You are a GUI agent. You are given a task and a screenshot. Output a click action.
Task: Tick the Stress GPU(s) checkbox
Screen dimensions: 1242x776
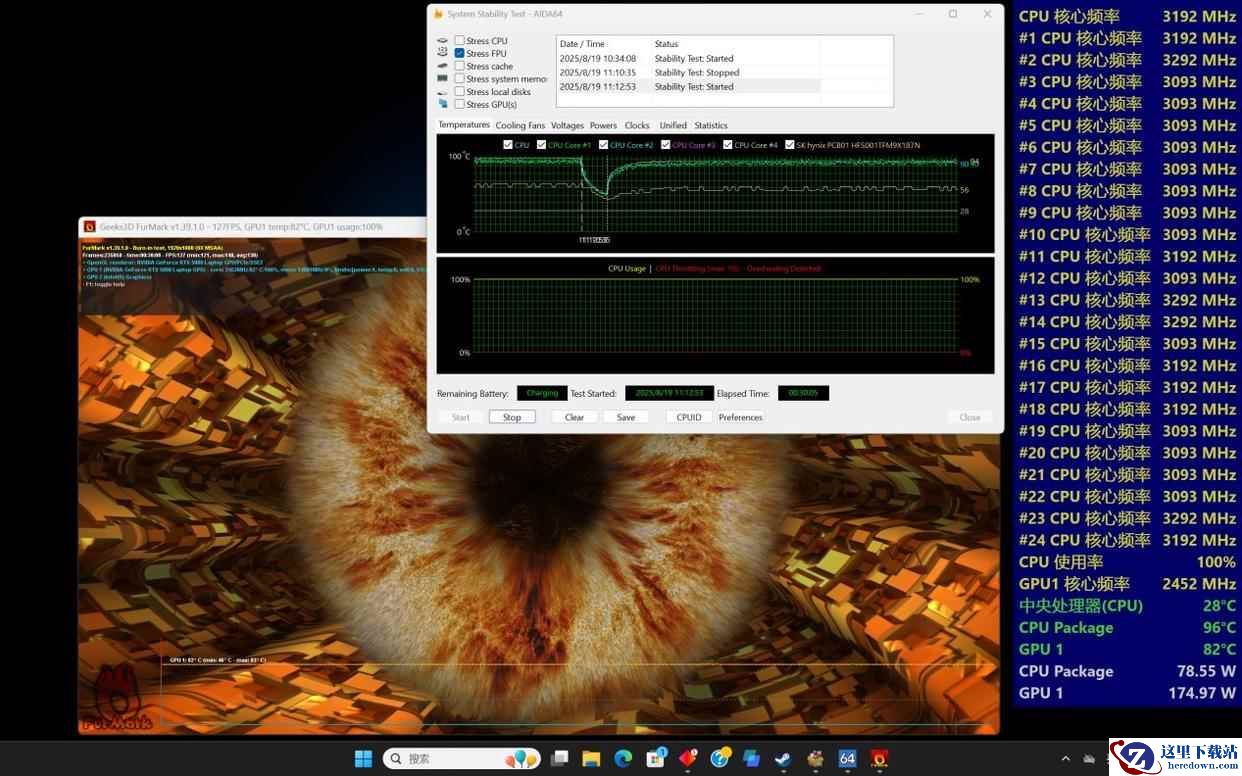point(460,104)
